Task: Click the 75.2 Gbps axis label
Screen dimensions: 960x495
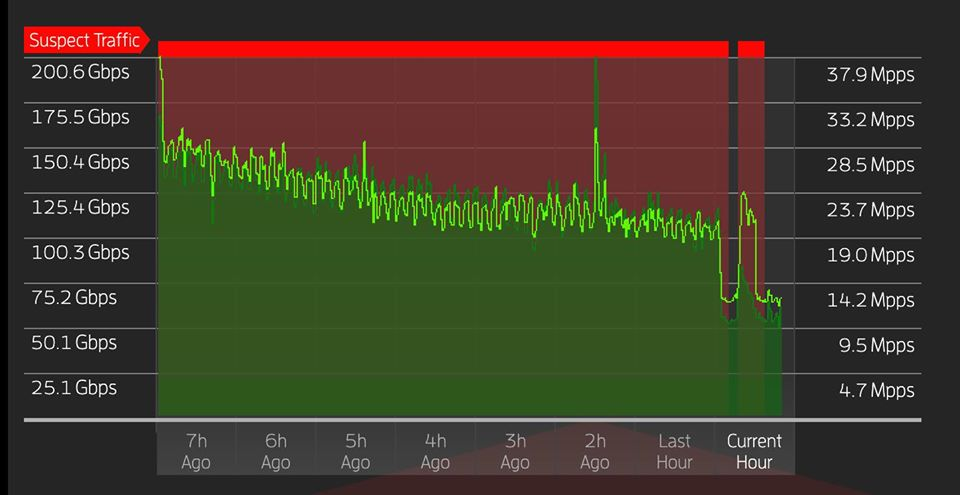Action: pyautogui.click(x=73, y=298)
